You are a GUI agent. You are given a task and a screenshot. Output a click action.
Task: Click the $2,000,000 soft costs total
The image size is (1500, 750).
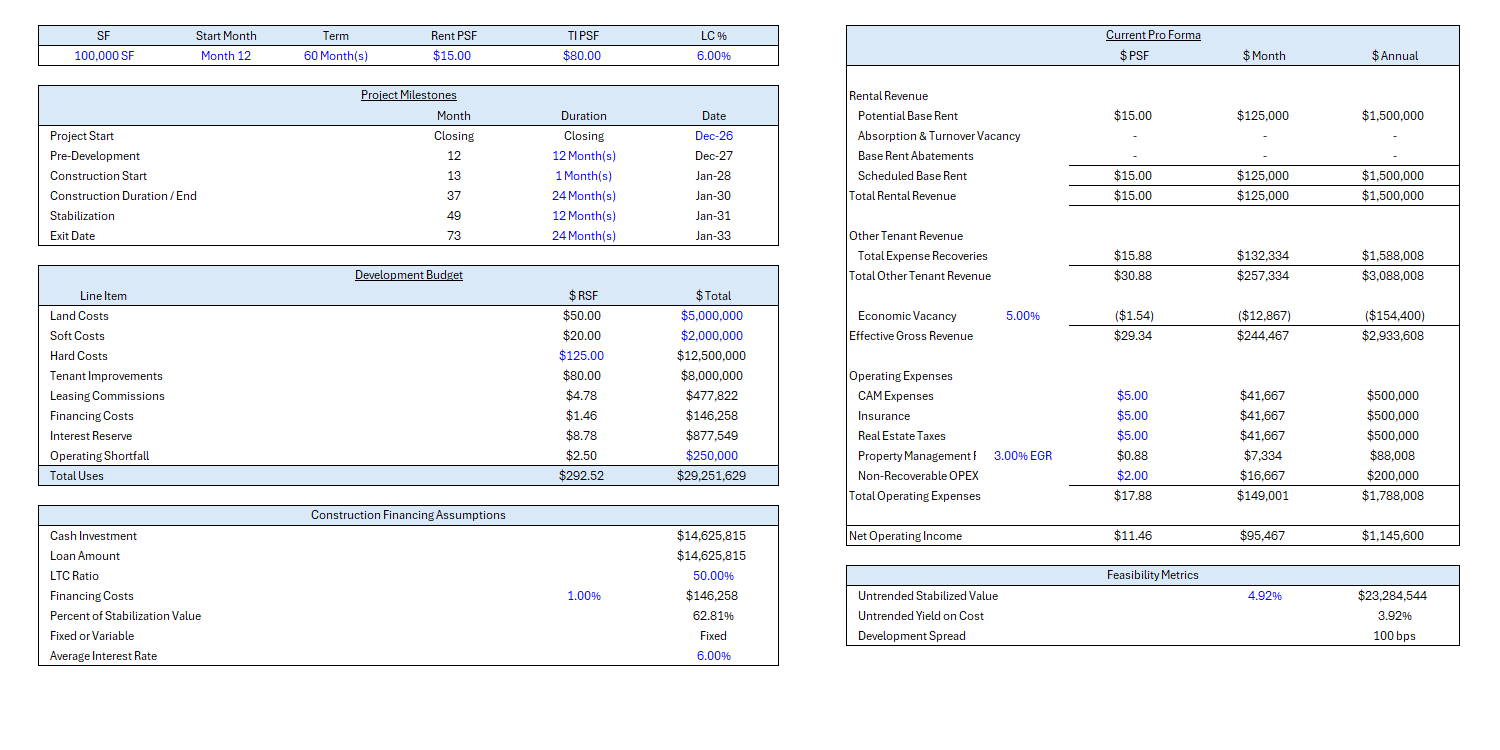712,336
